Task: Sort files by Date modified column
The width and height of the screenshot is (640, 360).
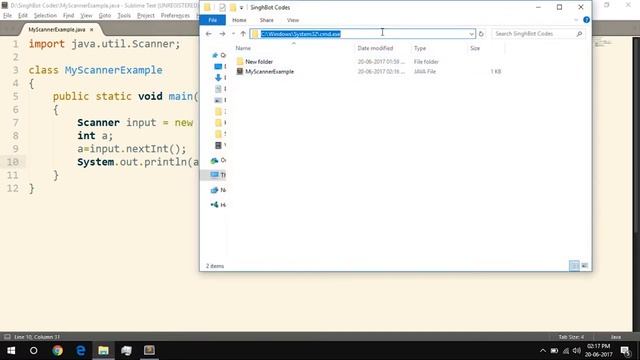Action: click(x=375, y=48)
